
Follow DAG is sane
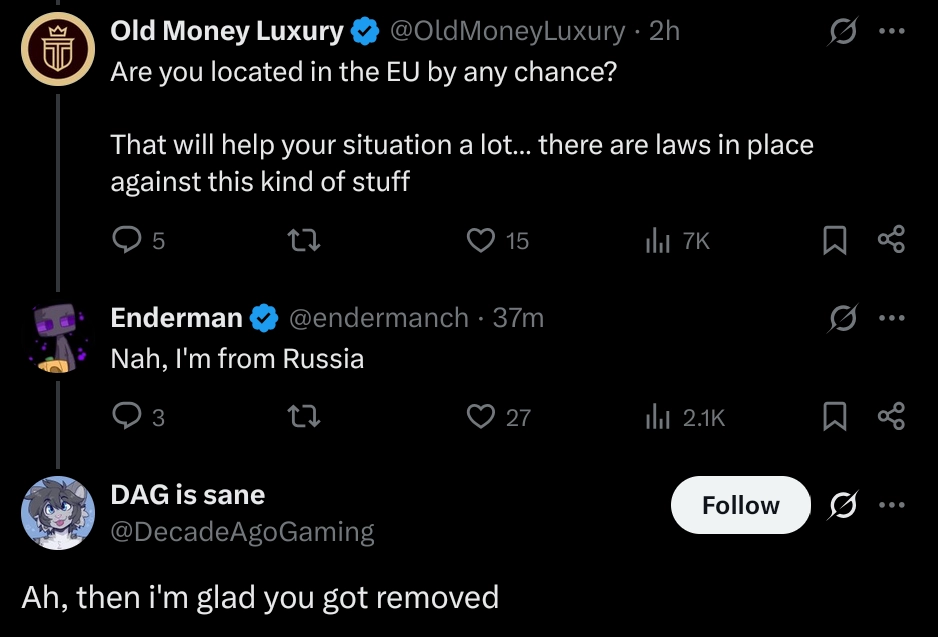(740, 505)
